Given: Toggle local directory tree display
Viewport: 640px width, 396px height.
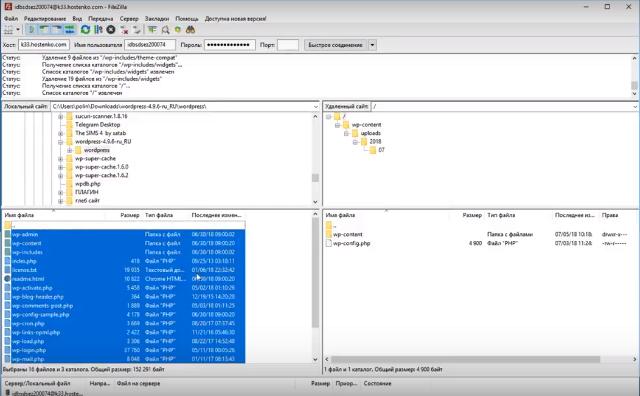Looking at the screenshot, I should click(44, 30).
